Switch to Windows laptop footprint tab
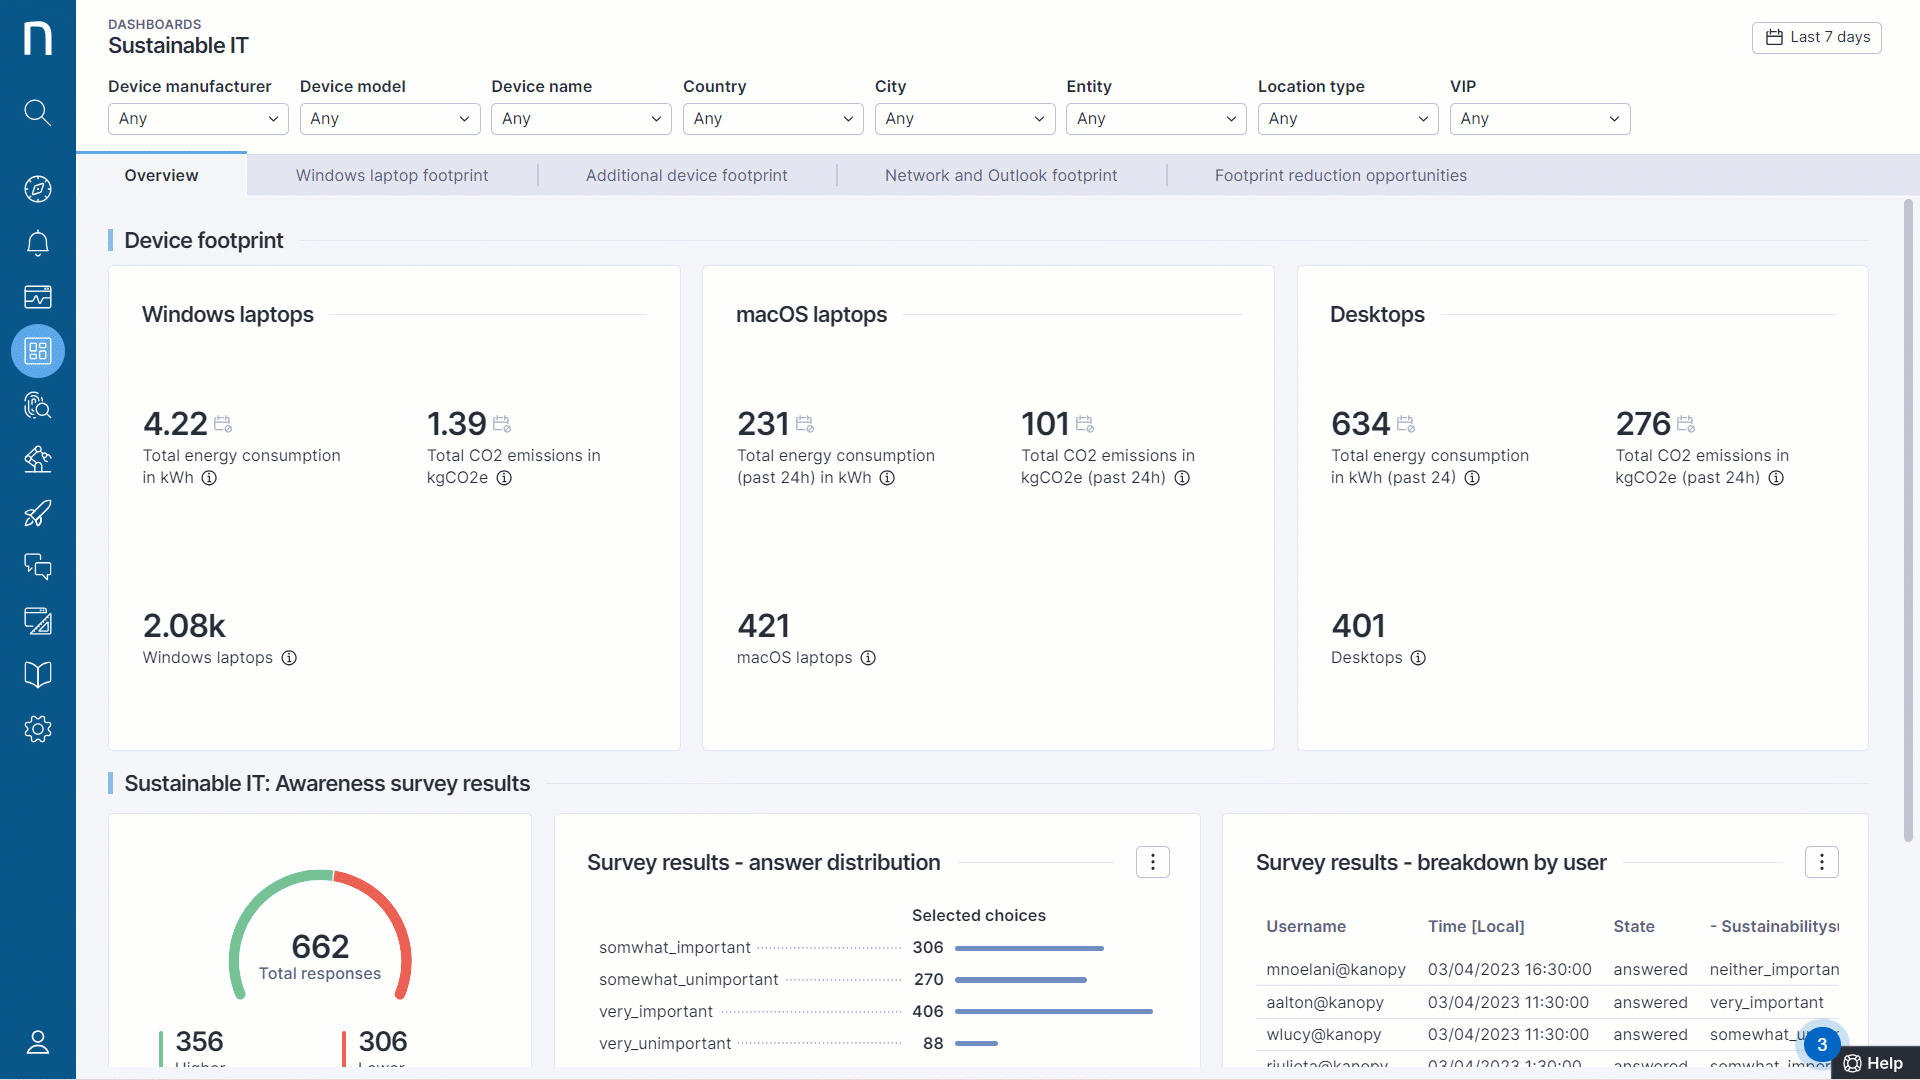Image resolution: width=1920 pixels, height=1080 pixels. 392,176
